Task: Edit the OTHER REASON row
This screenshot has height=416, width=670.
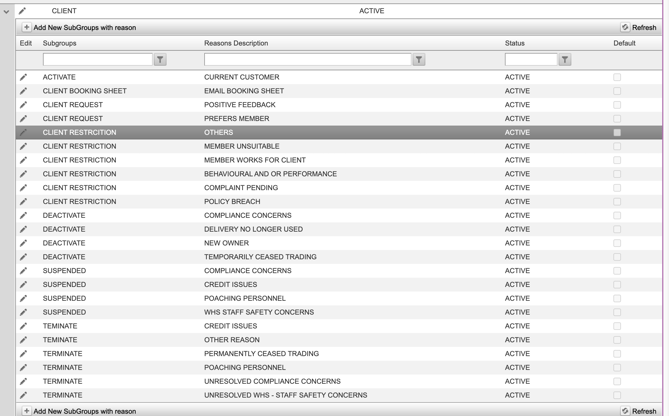Action: [24, 340]
